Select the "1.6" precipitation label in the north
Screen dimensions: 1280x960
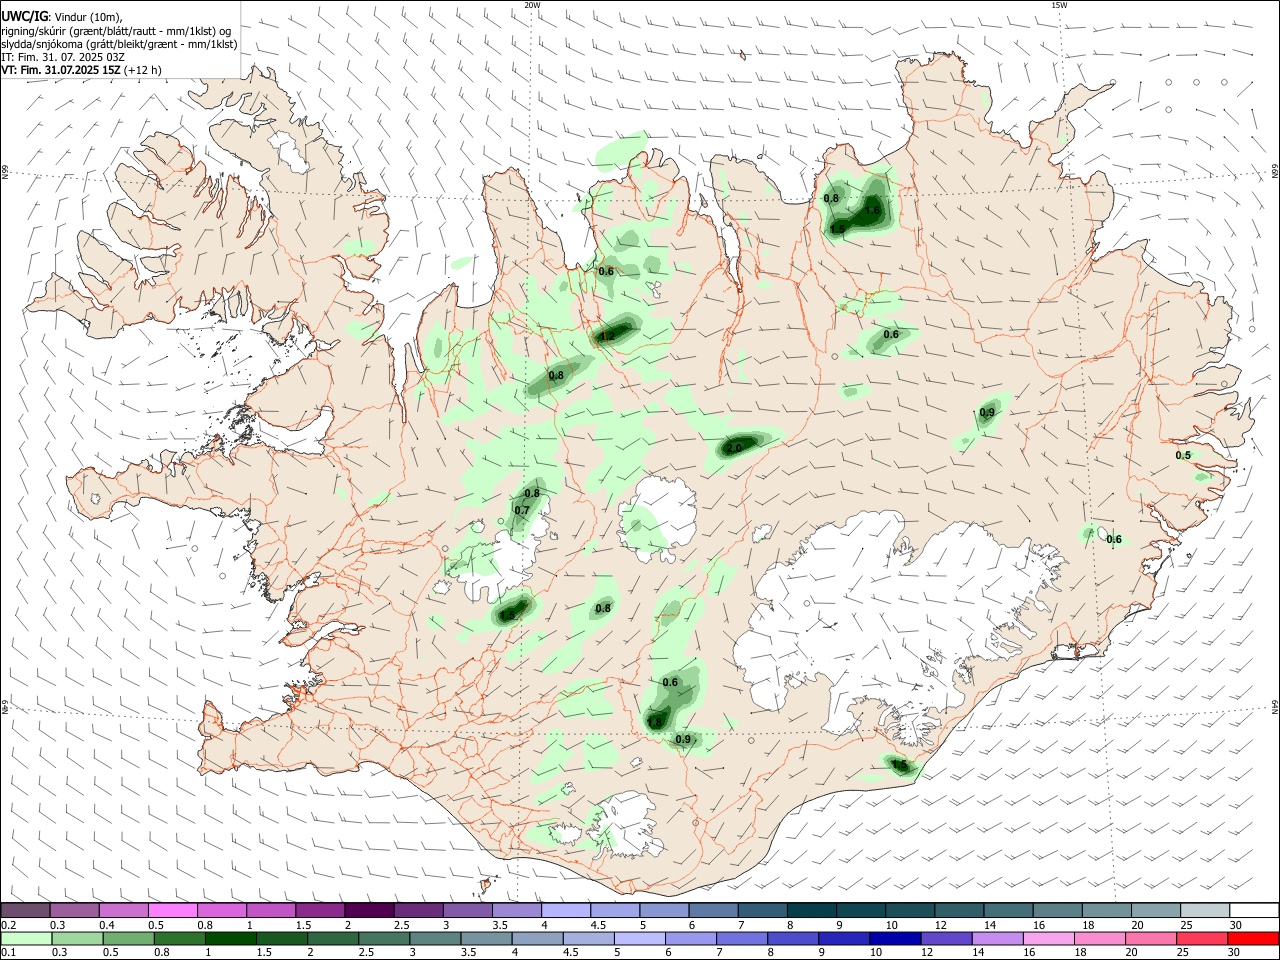872,210
